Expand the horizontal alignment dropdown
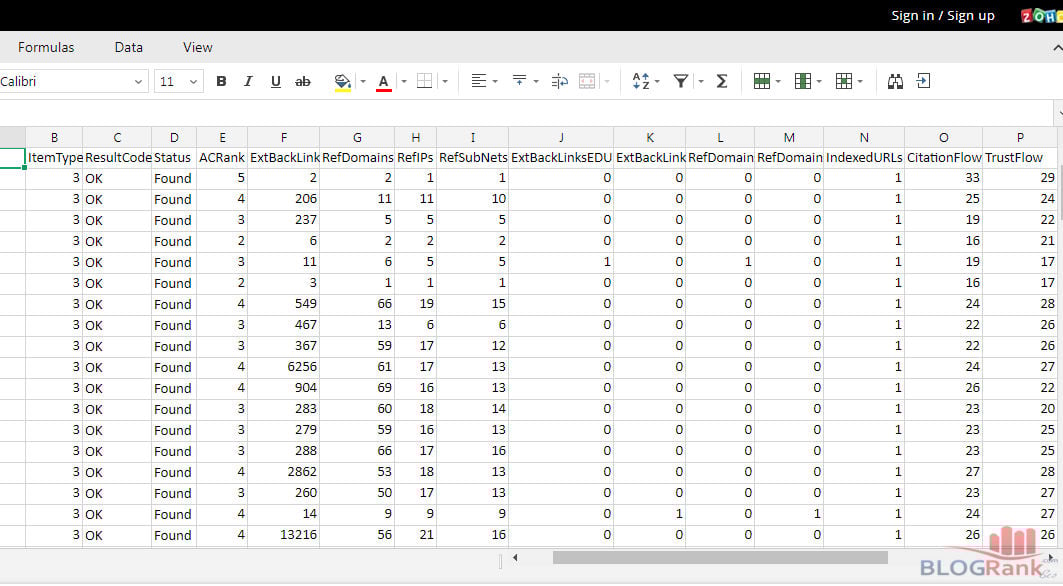This screenshot has height=586, width=1063. coord(493,82)
